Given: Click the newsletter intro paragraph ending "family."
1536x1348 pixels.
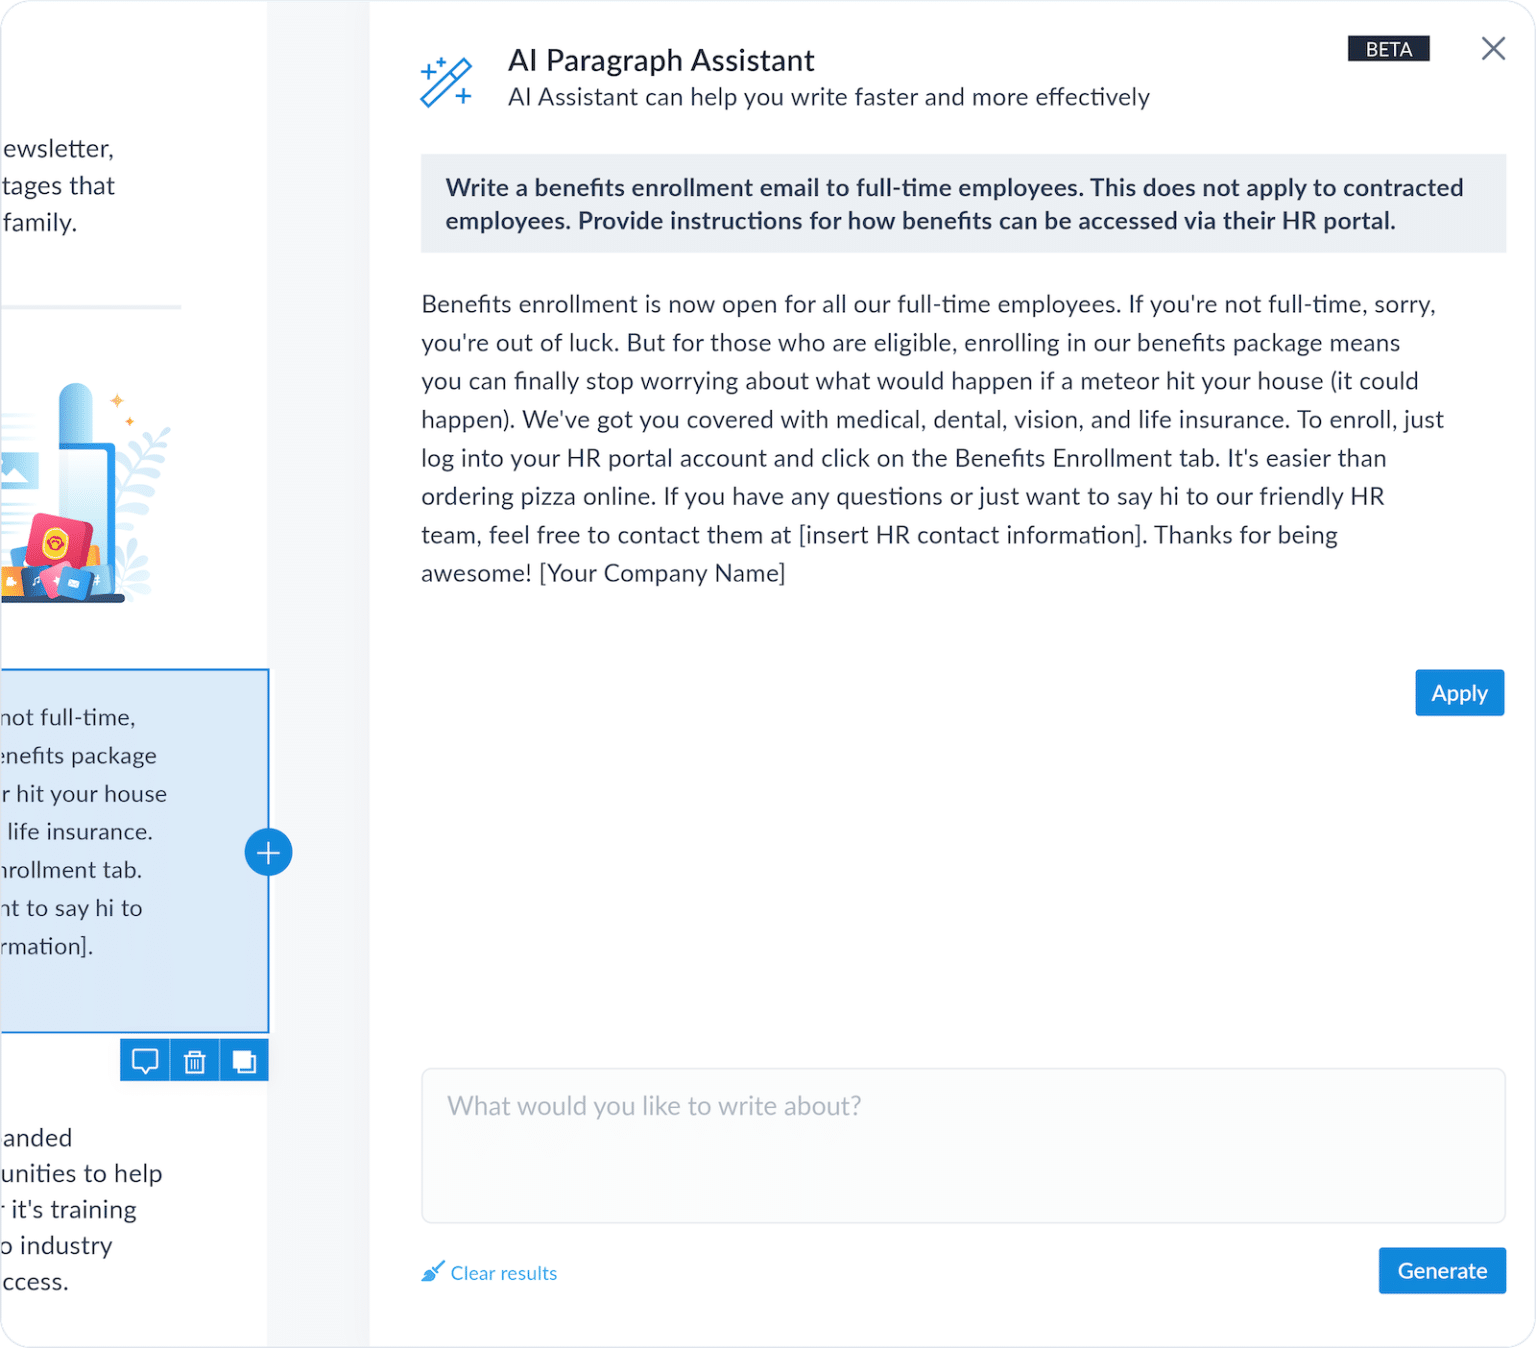Looking at the screenshot, I should click(58, 186).
